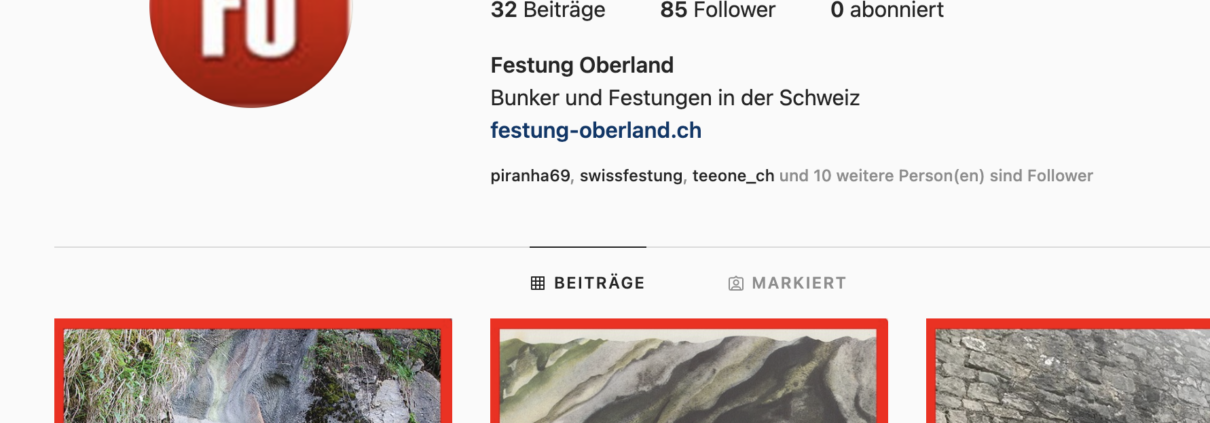Click the horizontal divider above the tabs
This screenshot has width=1210, height=423.
(632, 247)
